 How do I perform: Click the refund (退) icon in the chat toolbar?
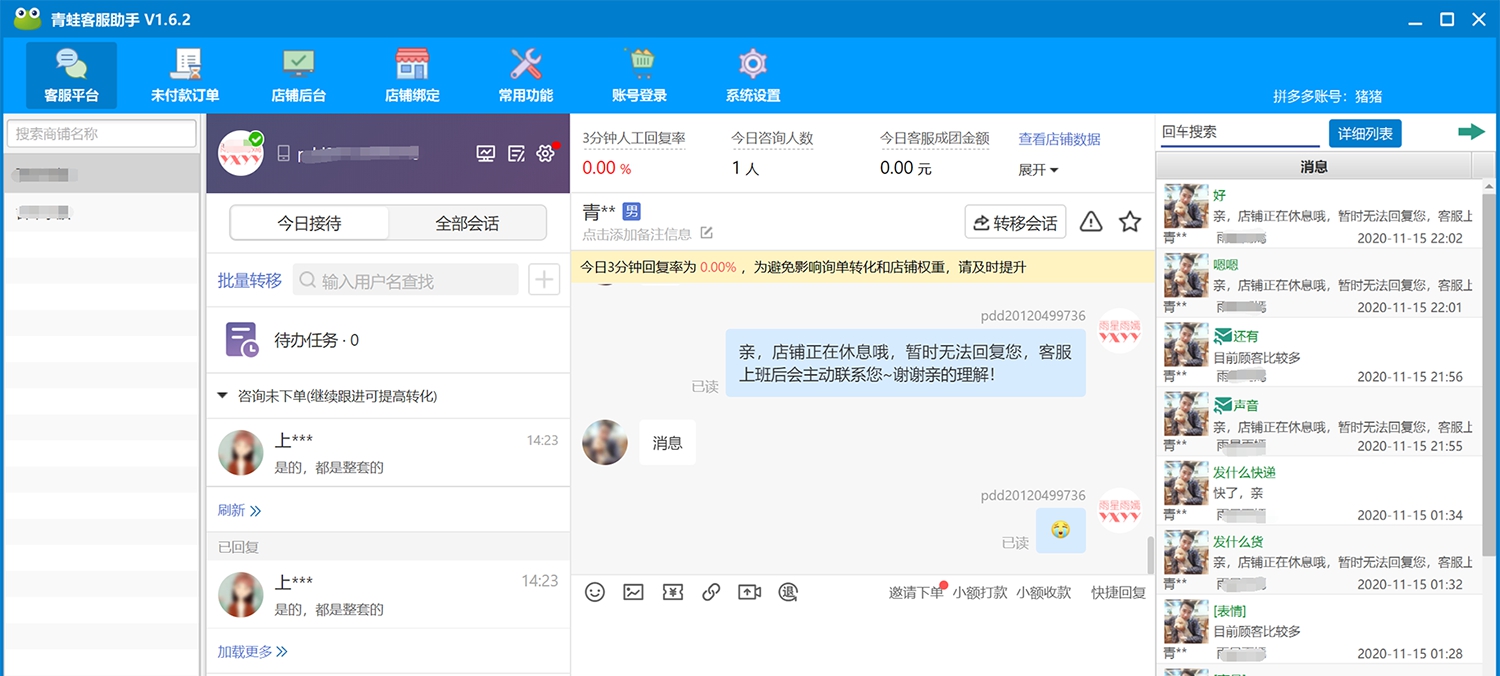(x=788, y=591)
